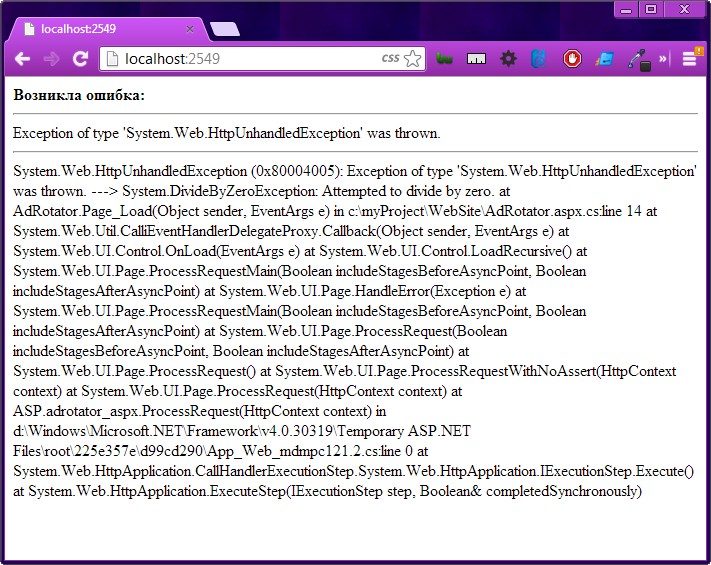Click the text 'System.DivideByZeroException'
The image size is (711, 565).
pyautogui.click(x=219, y=191)
